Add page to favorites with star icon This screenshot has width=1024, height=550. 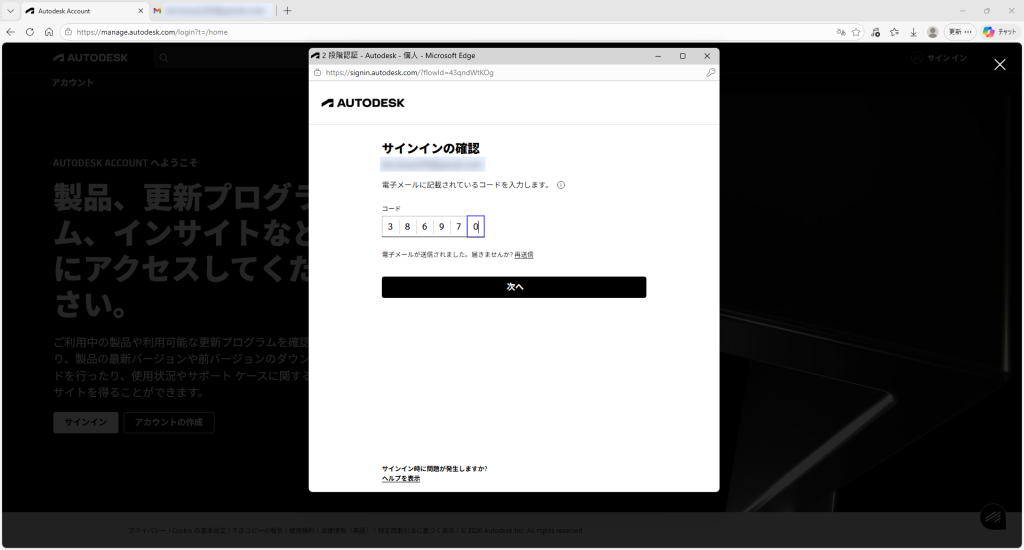click(x=856, y=32)
